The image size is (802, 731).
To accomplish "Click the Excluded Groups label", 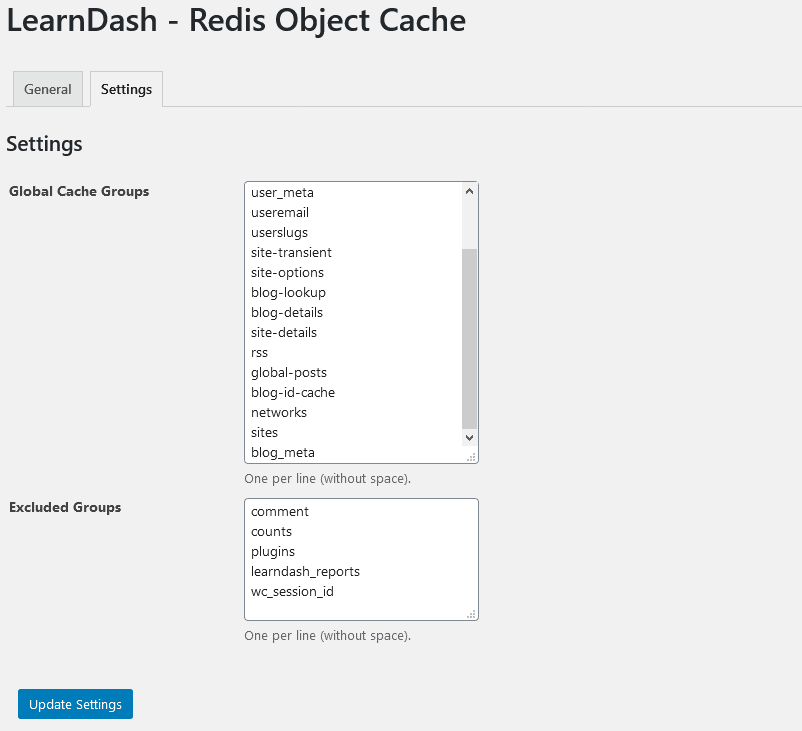I will coord(65,507).
